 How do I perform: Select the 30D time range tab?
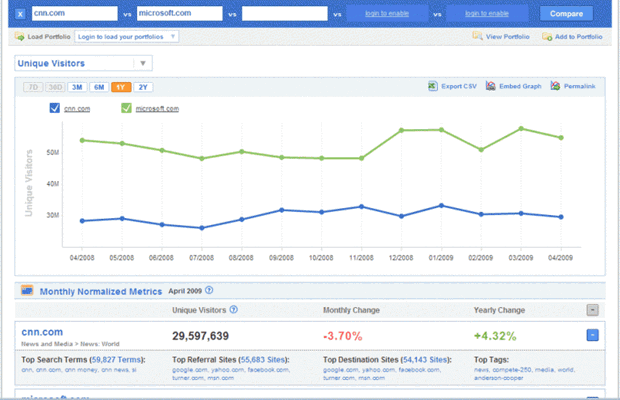pyautogui.click(x=55, y=87)
